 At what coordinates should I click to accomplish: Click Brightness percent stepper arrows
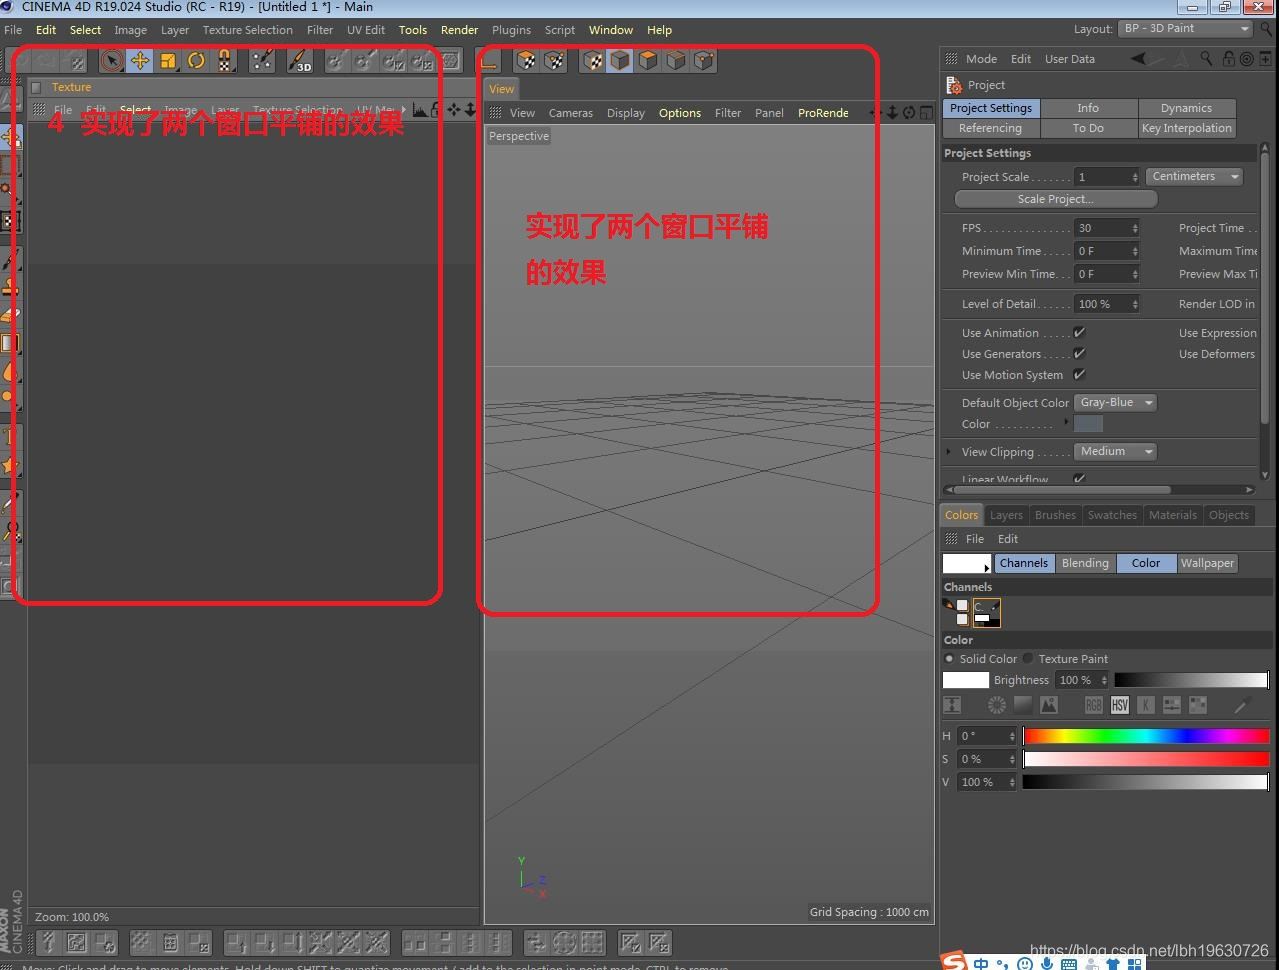tap(1105, 681)
